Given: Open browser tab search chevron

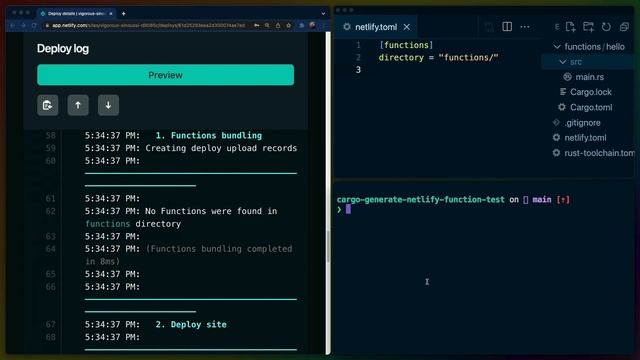Looking at the screenshot, I should tap(323, 13).
